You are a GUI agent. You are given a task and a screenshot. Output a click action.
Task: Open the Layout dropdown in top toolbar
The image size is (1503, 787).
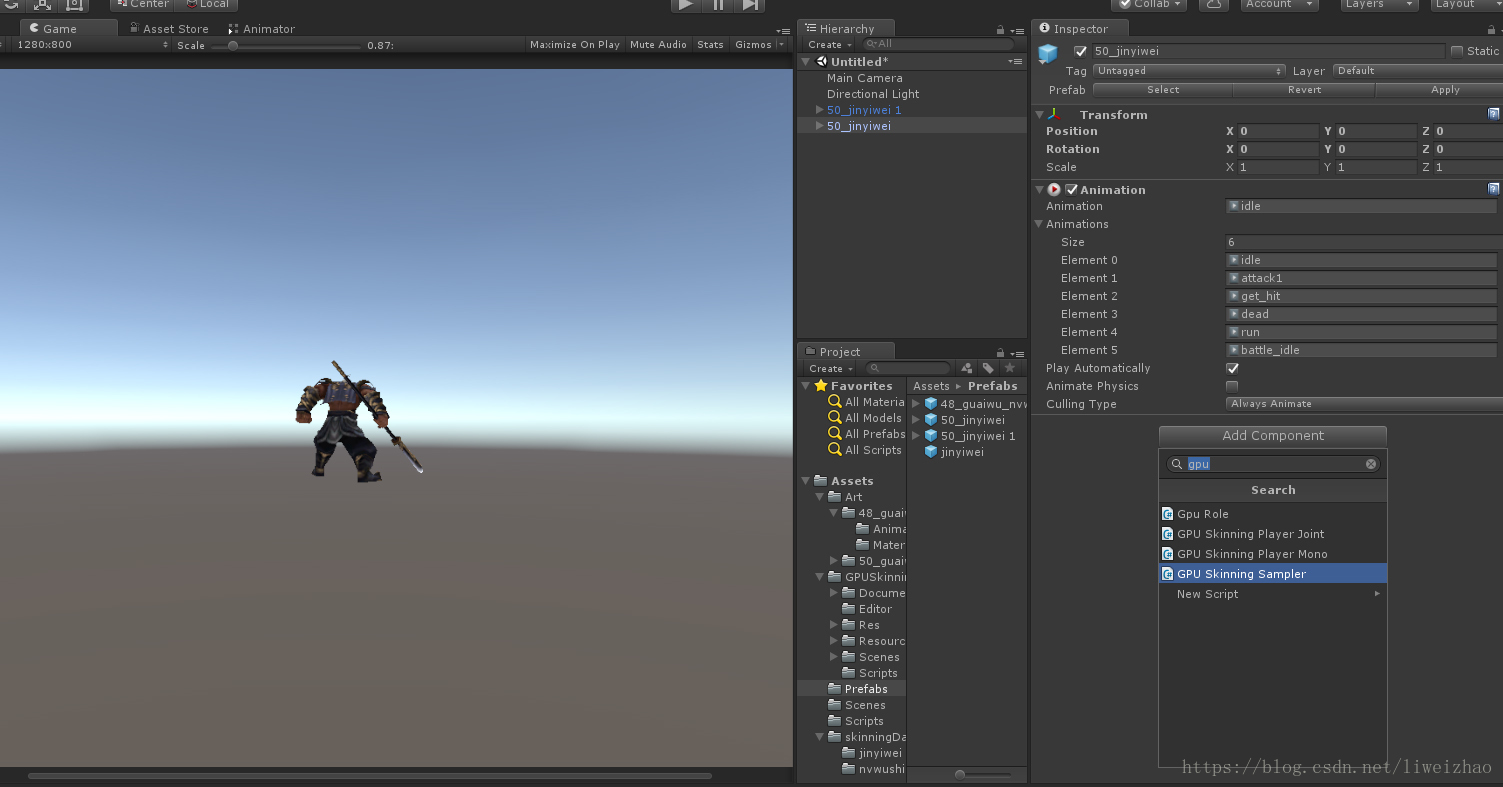(1466, 5)
